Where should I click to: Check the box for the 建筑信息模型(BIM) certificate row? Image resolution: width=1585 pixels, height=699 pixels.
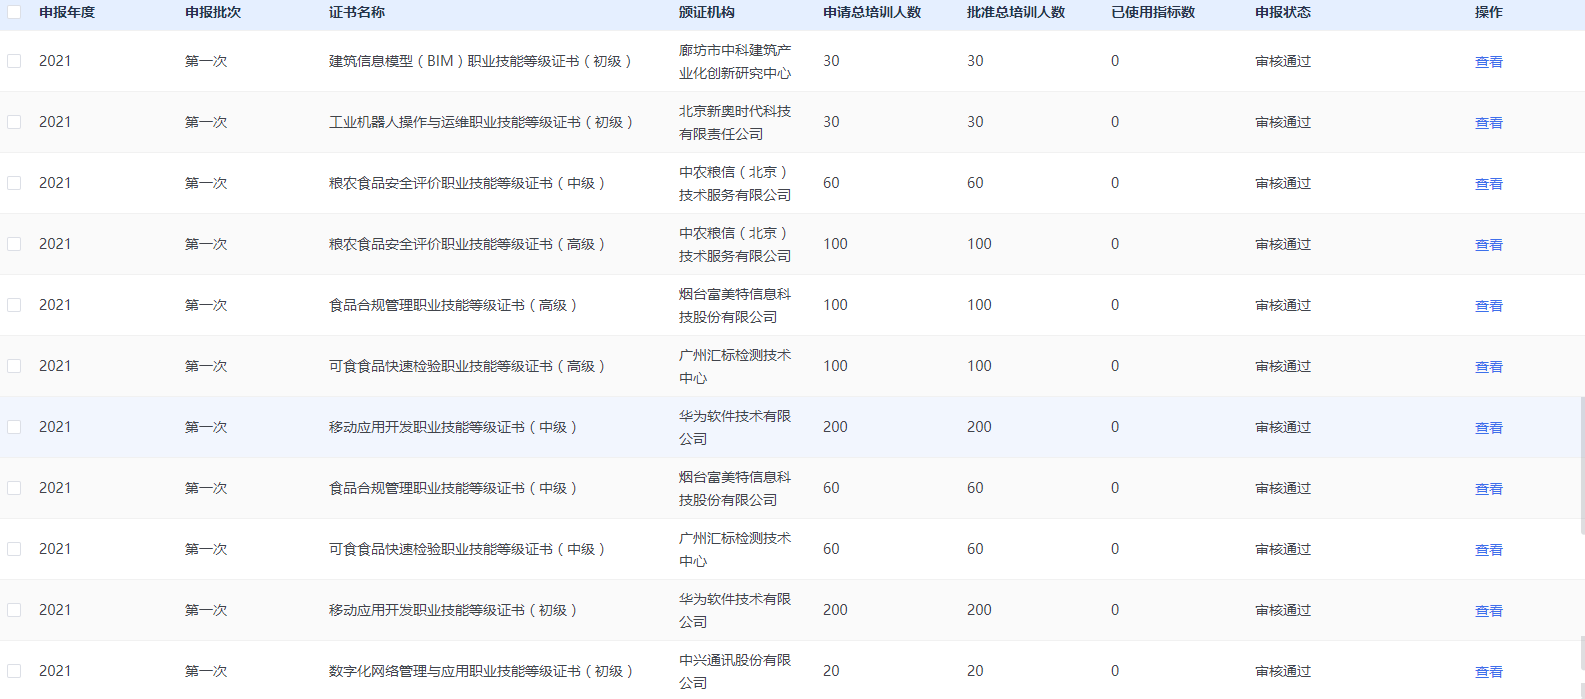click(14, 61)
